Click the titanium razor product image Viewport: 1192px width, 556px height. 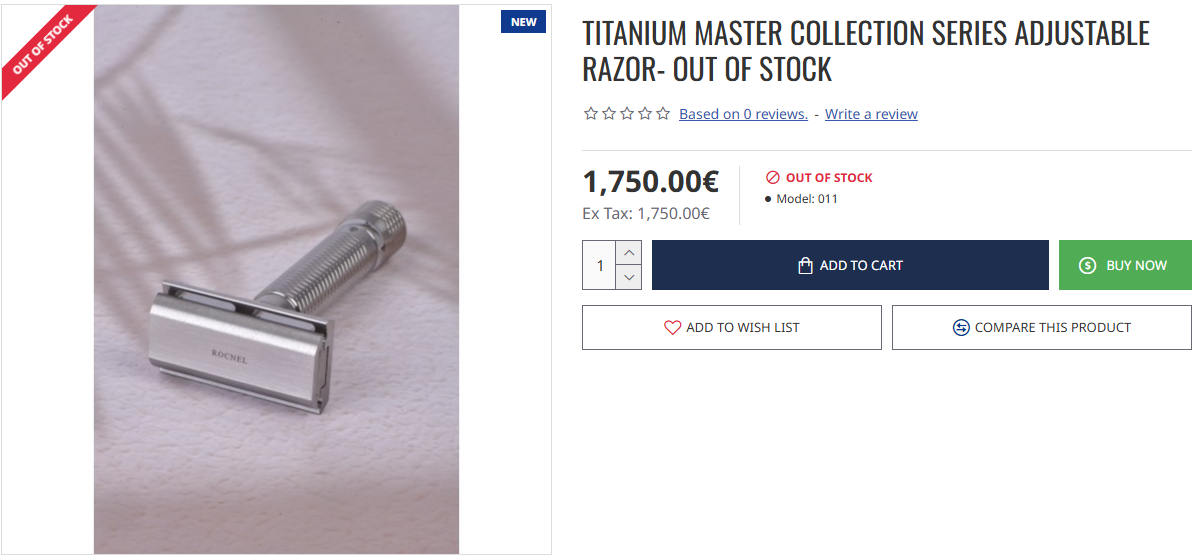276,300
